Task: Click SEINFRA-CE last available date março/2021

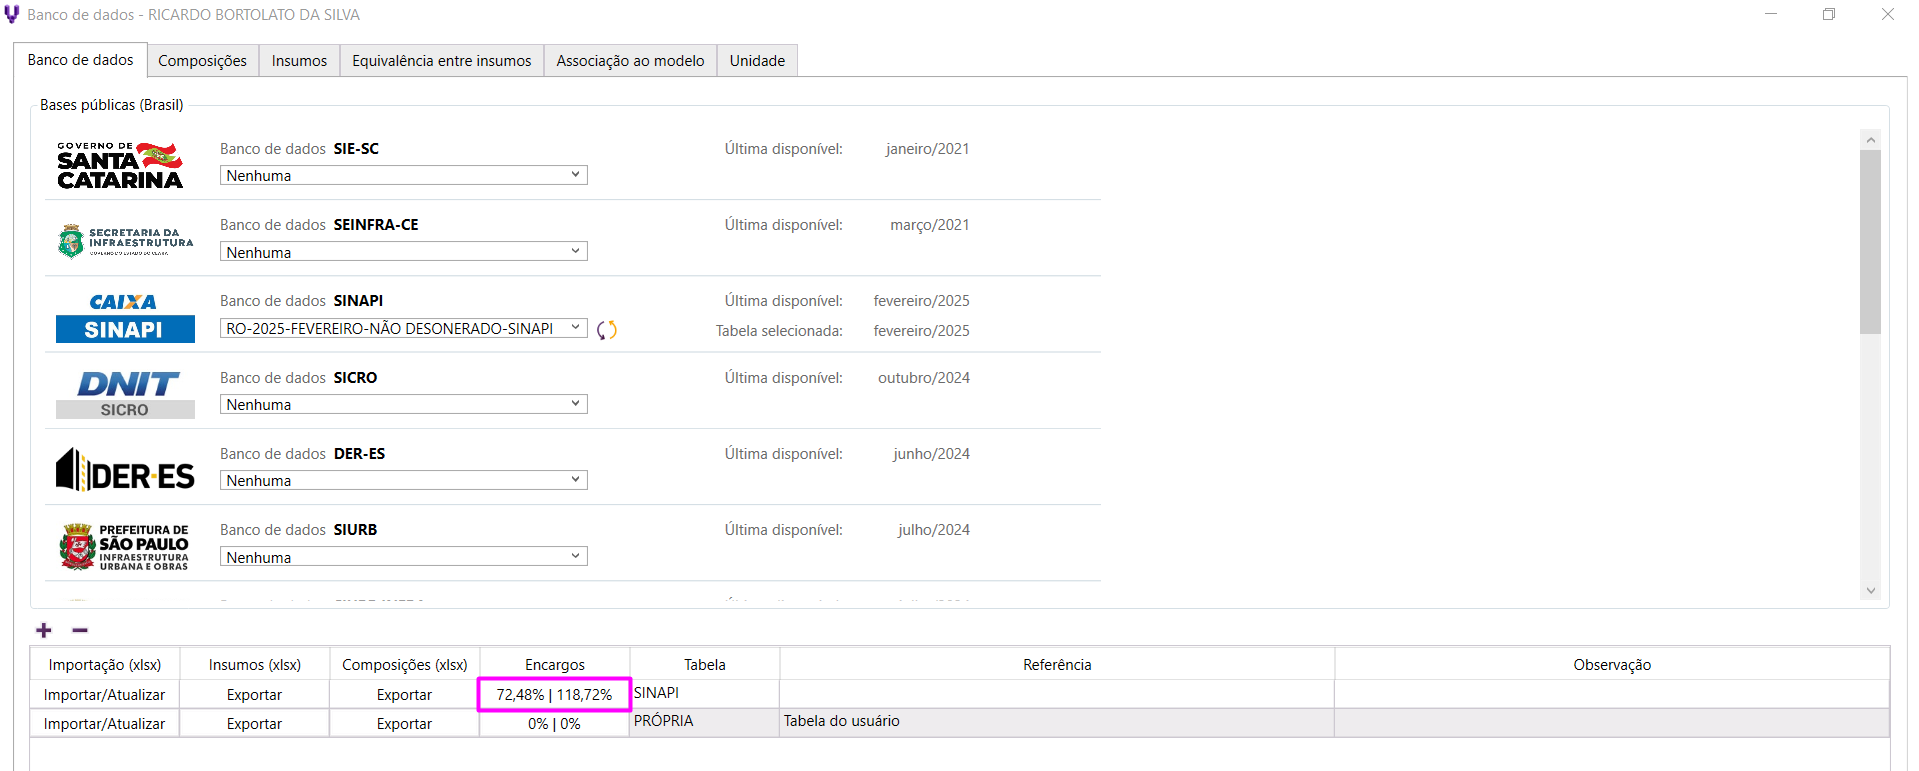Action: click(930, 225)
